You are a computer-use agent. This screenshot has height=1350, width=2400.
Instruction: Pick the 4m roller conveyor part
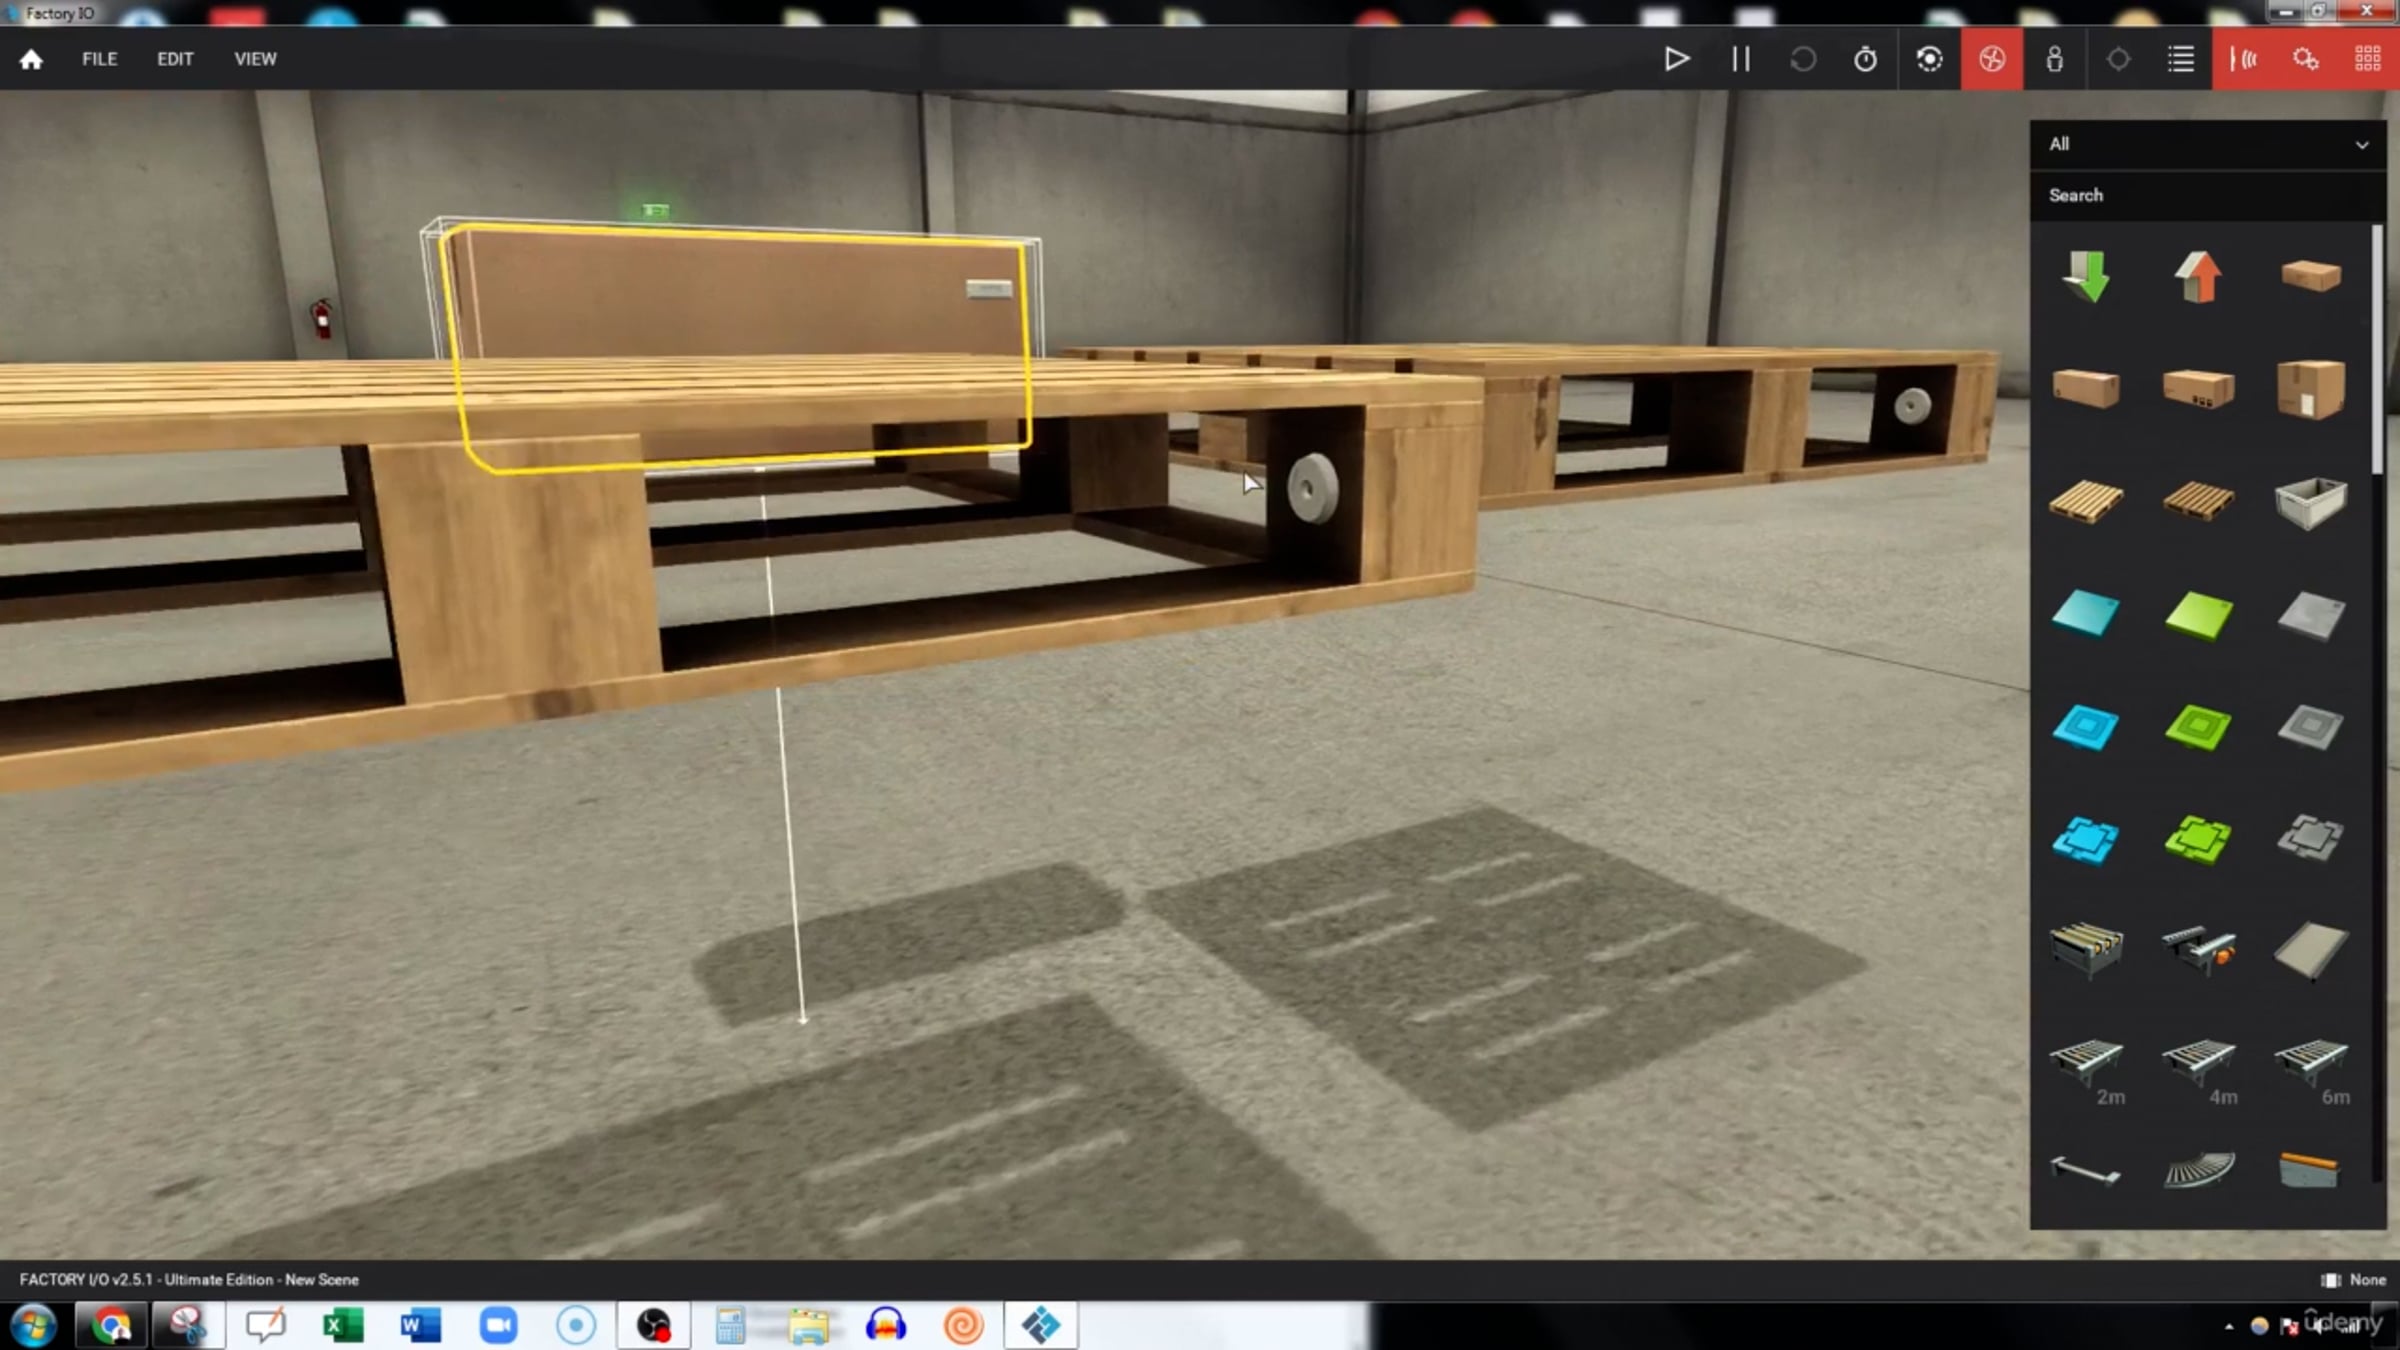pos(2198,1062)
